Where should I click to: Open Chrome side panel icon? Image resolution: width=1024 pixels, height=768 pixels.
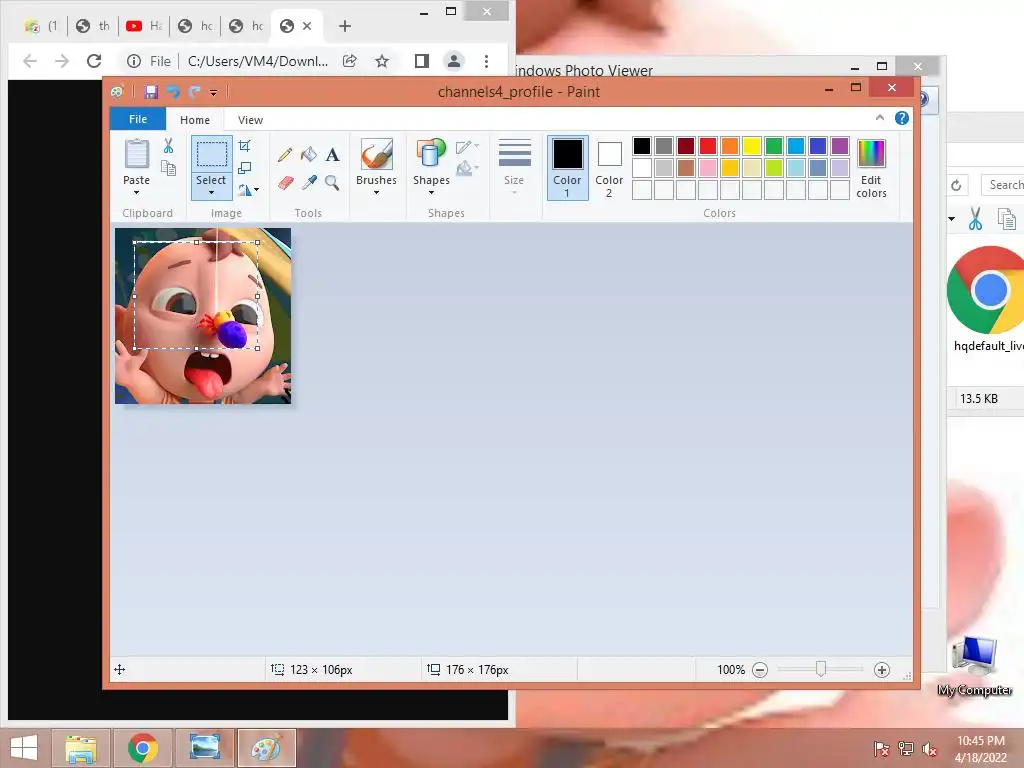coord(422,61)
